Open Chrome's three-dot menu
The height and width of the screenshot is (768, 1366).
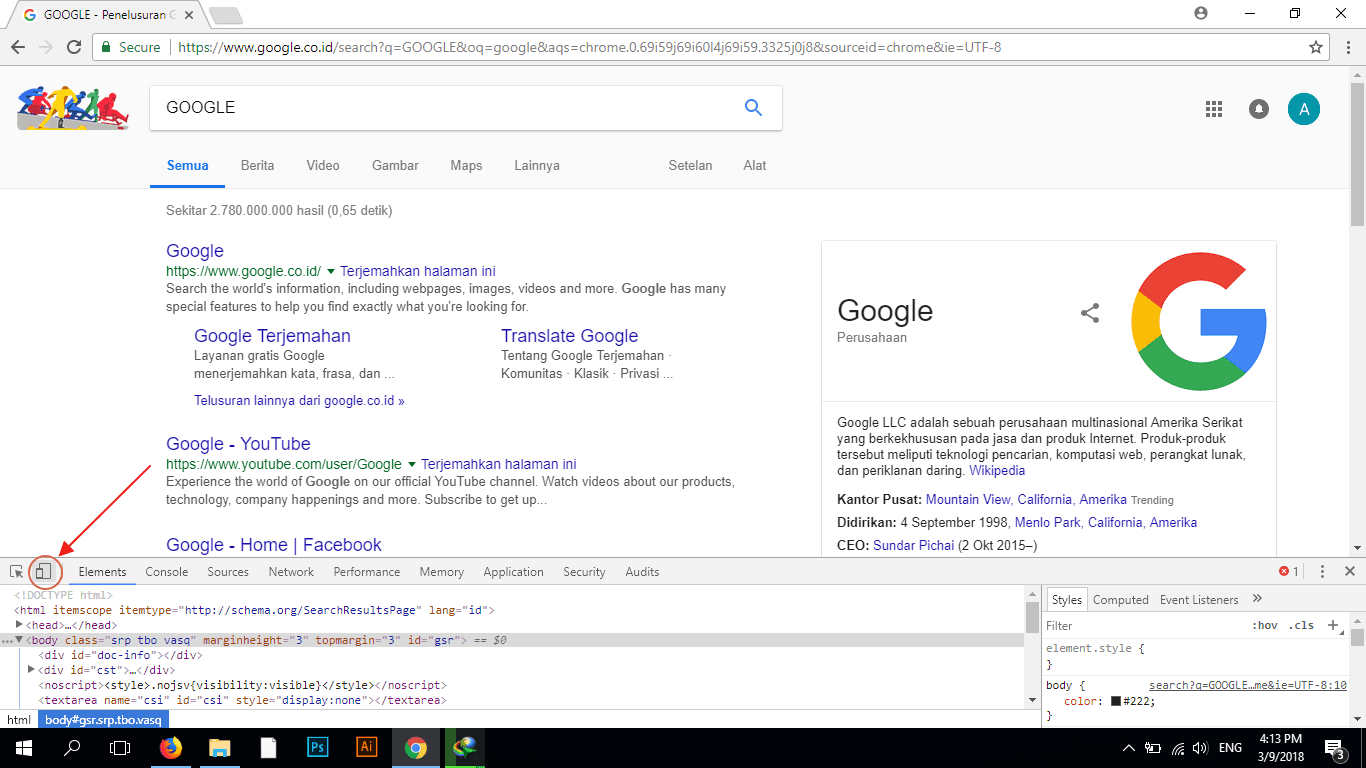click(1346, 47)
